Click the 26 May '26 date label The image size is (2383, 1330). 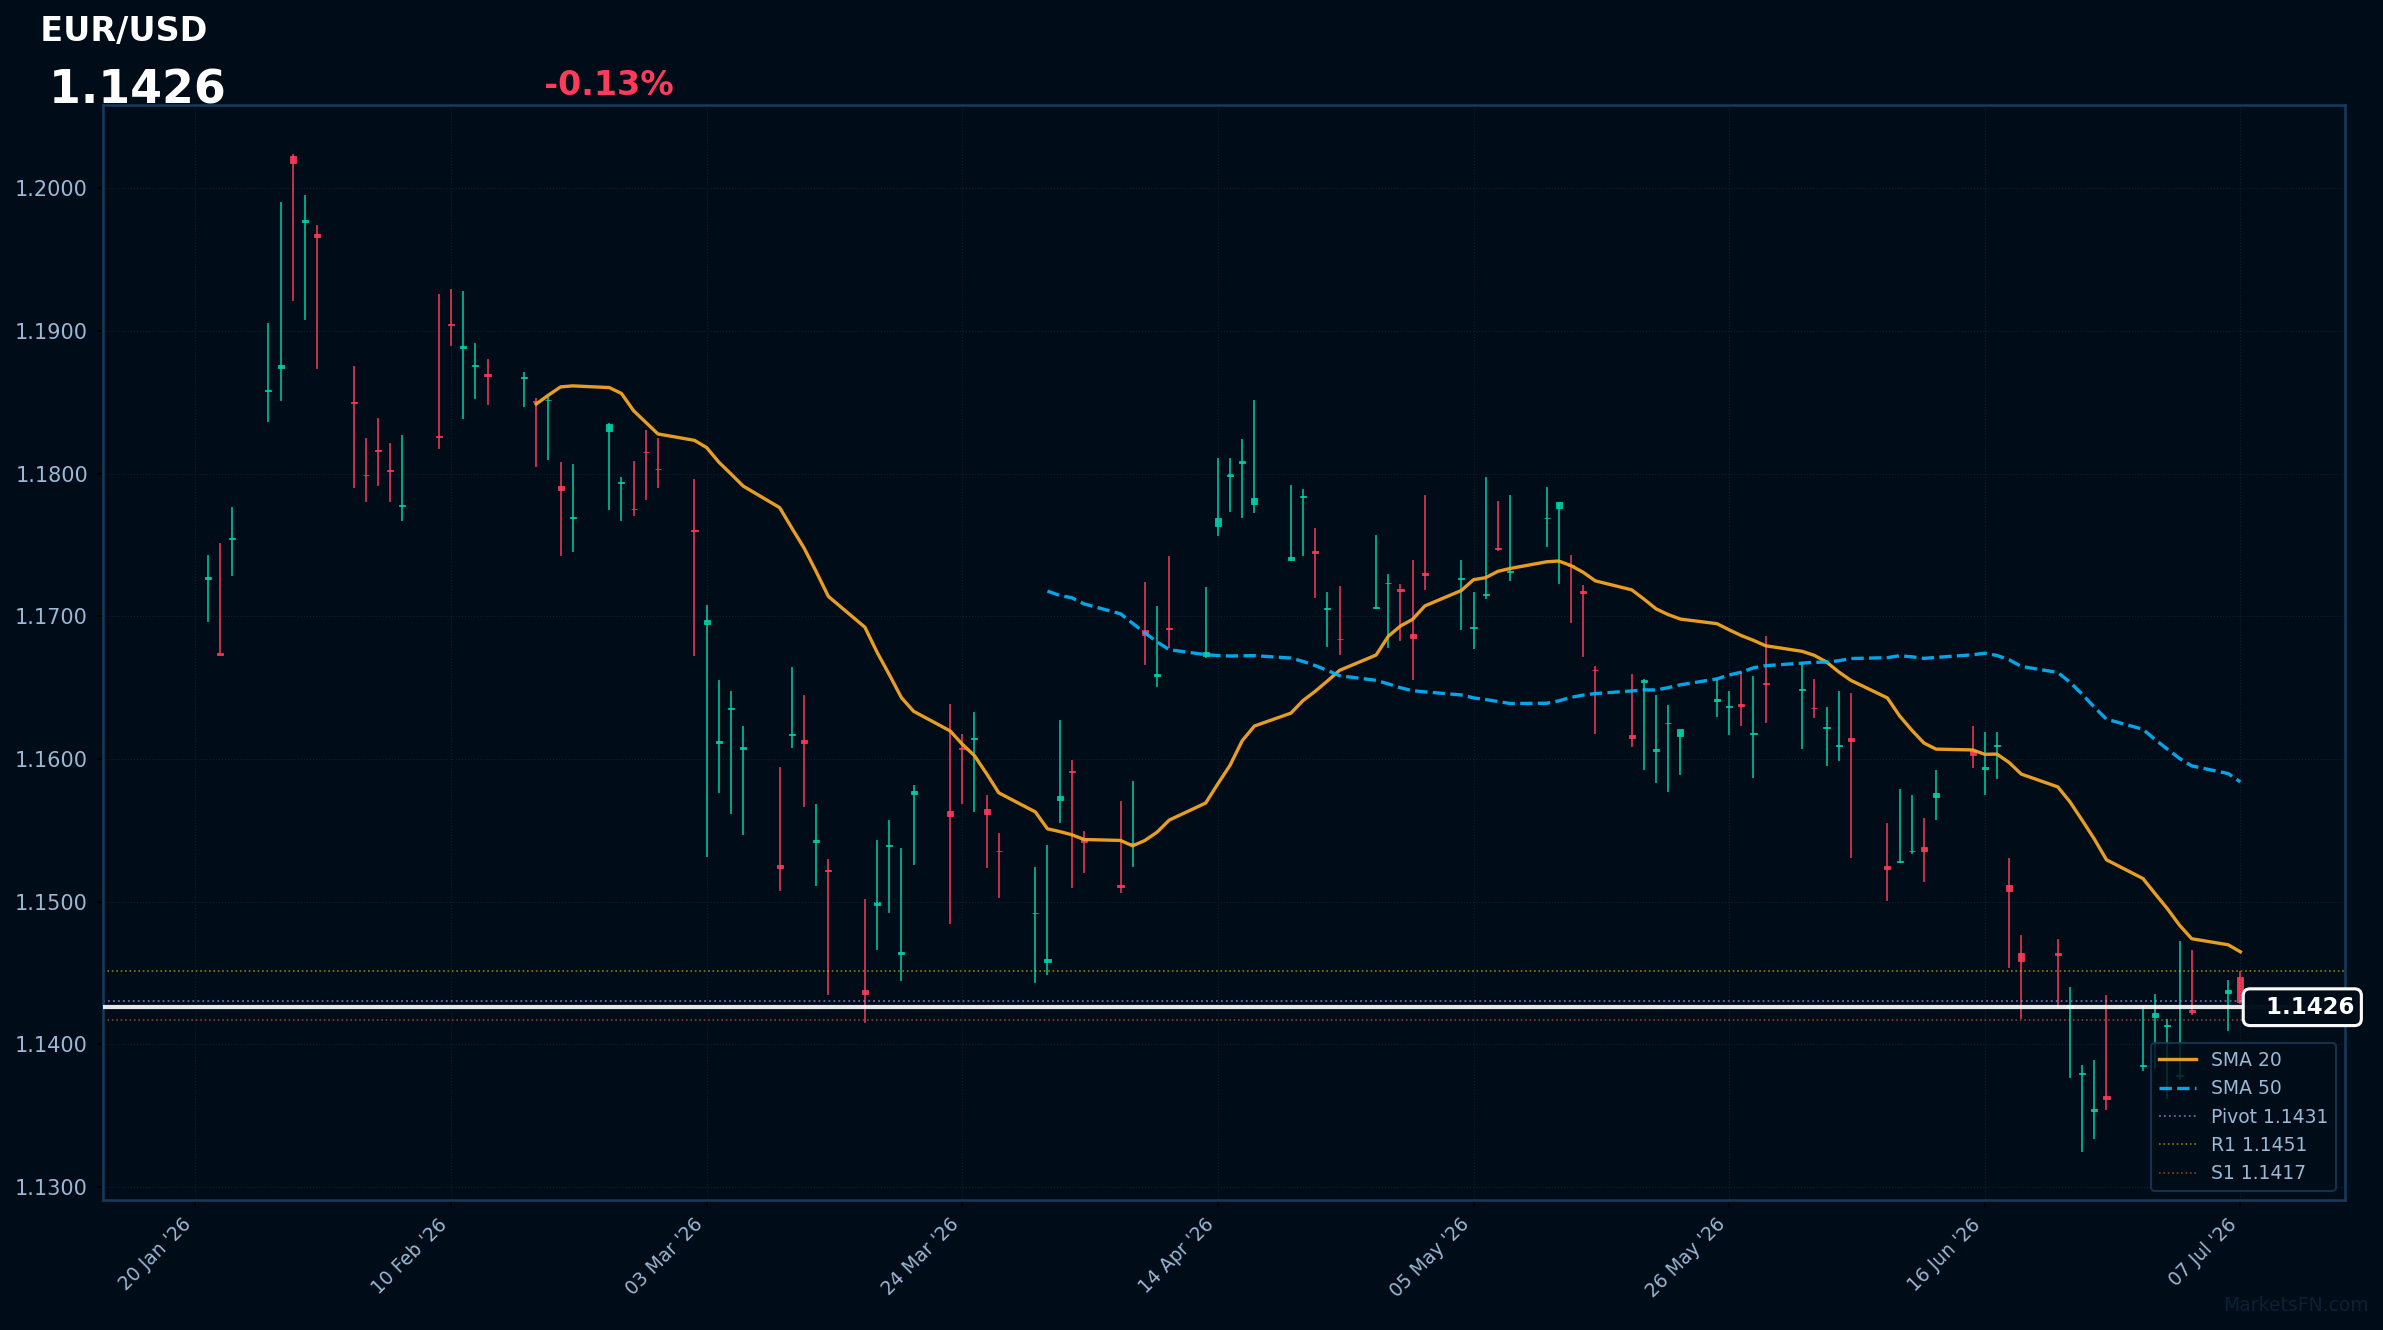pyautogui.click(x=1686, y=1257)
